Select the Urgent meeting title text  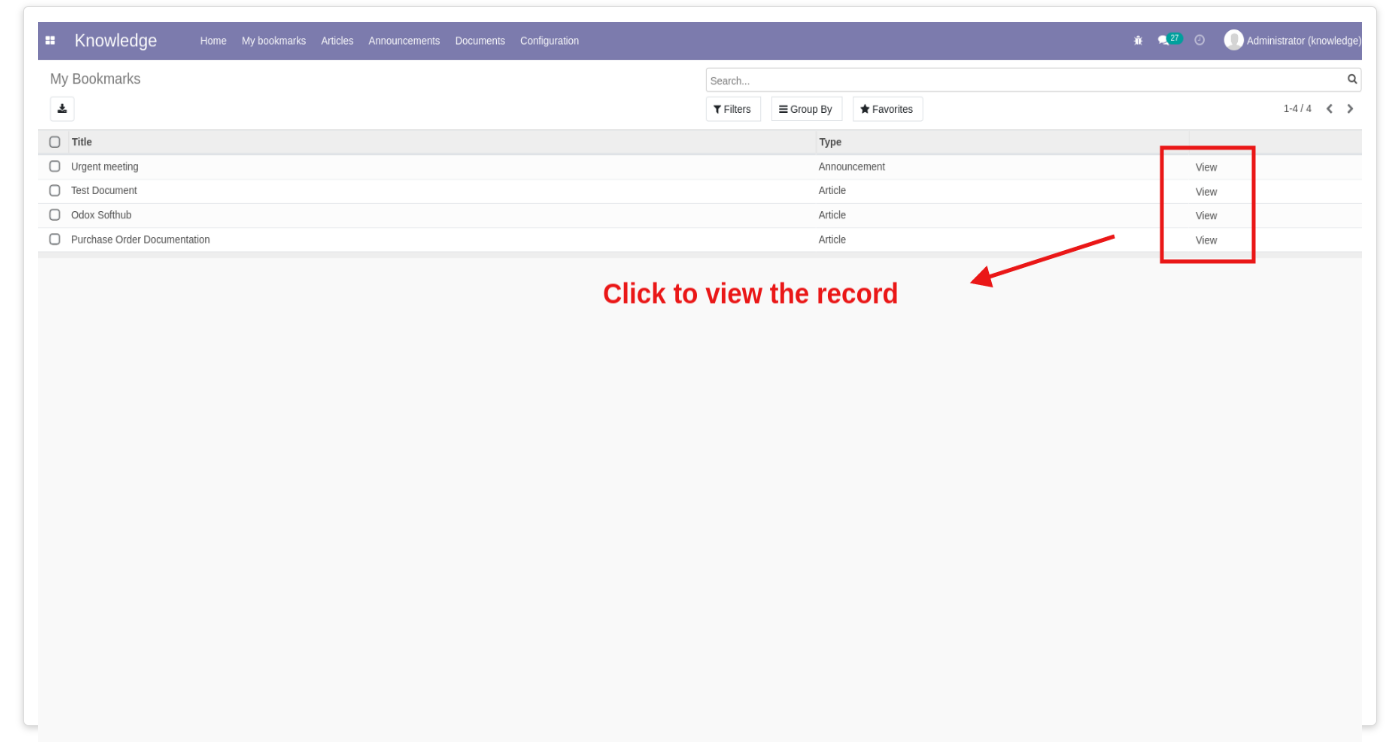click(105, 167)
